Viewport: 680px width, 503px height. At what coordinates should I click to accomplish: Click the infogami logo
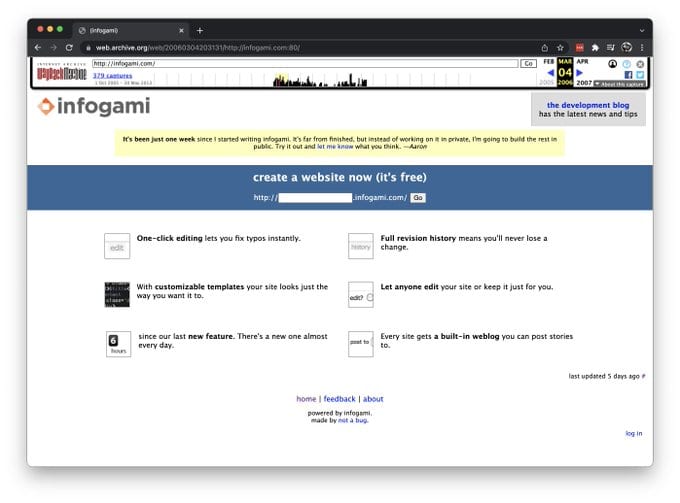pyautogui.click(x=94, y=106)
